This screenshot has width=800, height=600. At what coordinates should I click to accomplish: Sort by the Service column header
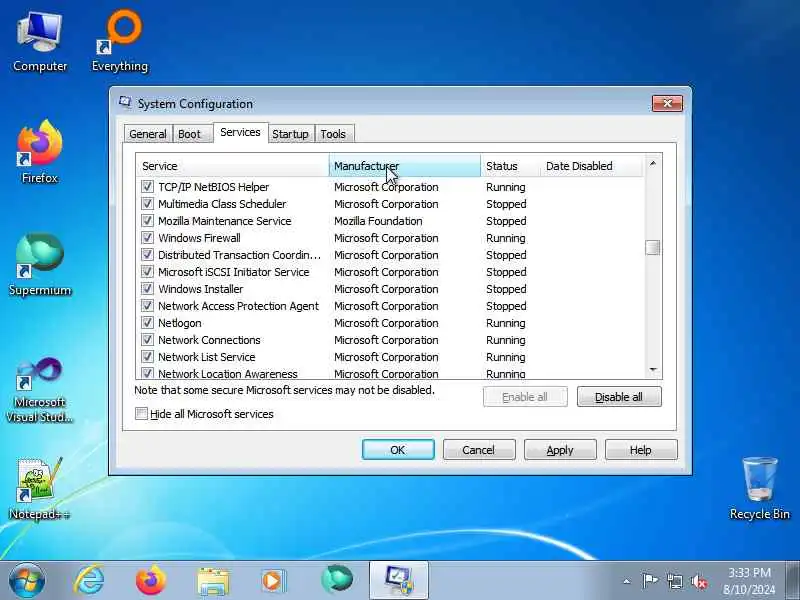(x=233, y=166)
